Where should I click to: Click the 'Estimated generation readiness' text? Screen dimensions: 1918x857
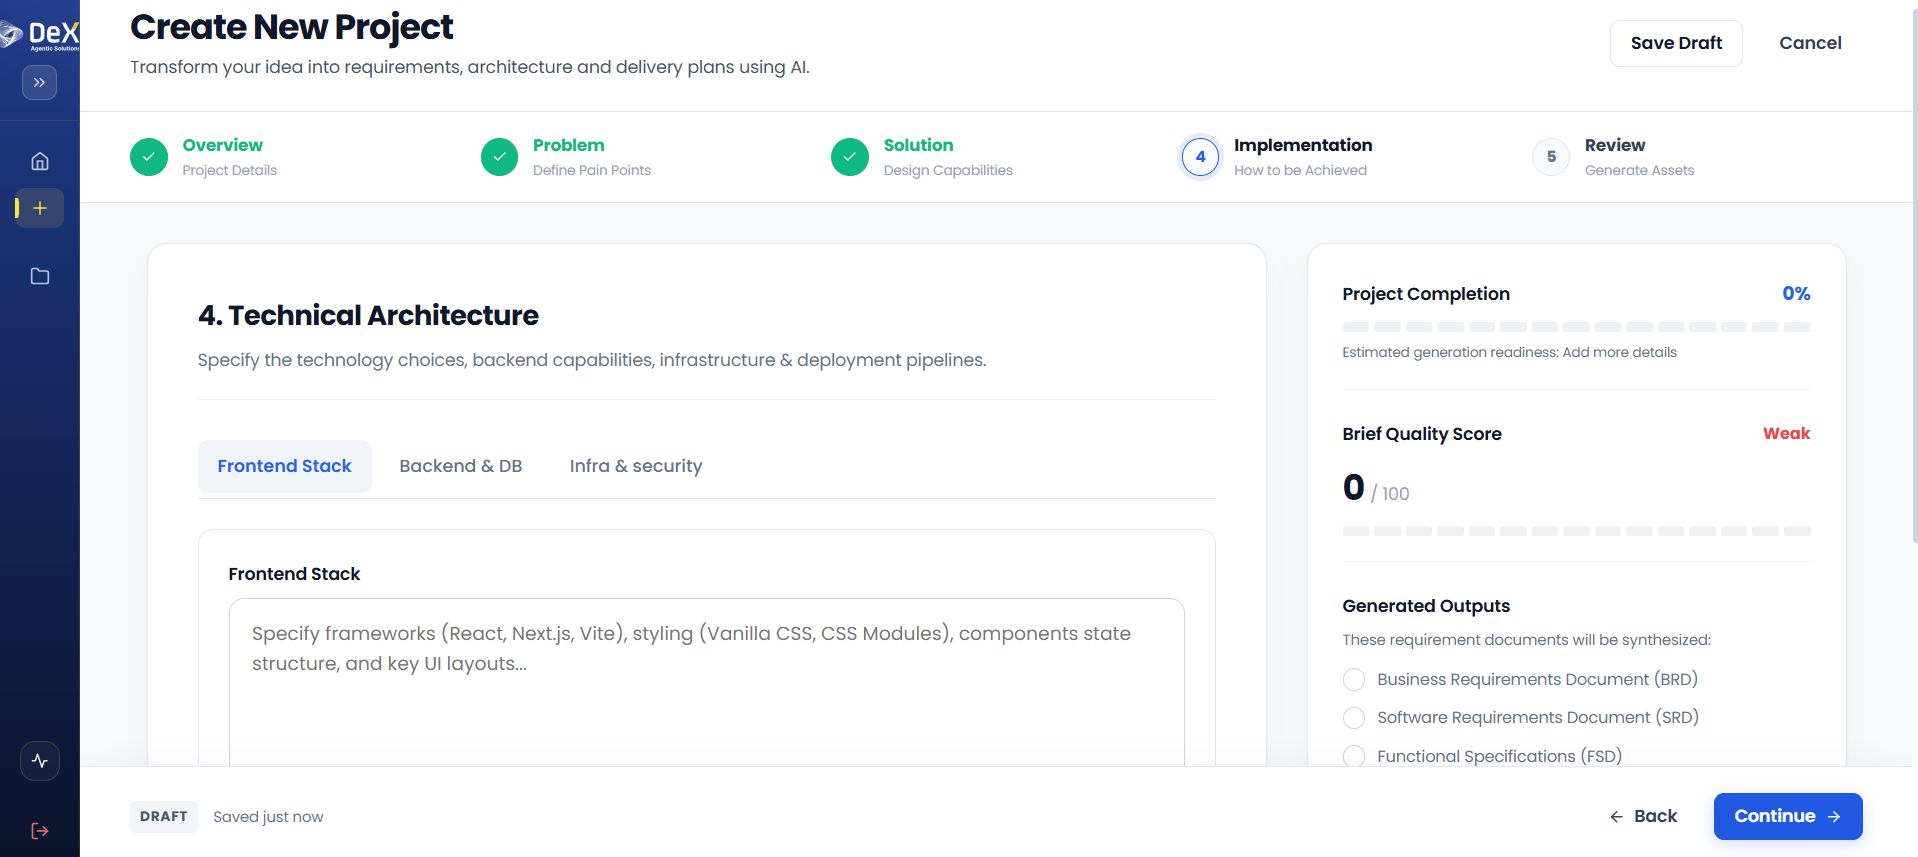1510,352
